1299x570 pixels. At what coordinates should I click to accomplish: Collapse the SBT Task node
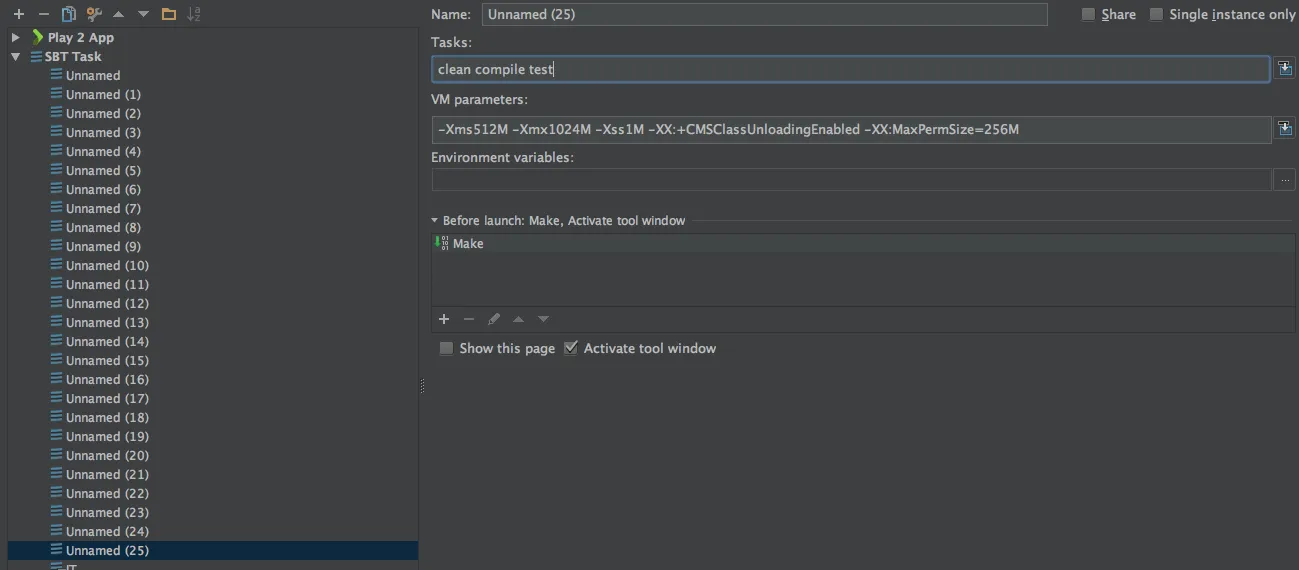click(16, 57)
